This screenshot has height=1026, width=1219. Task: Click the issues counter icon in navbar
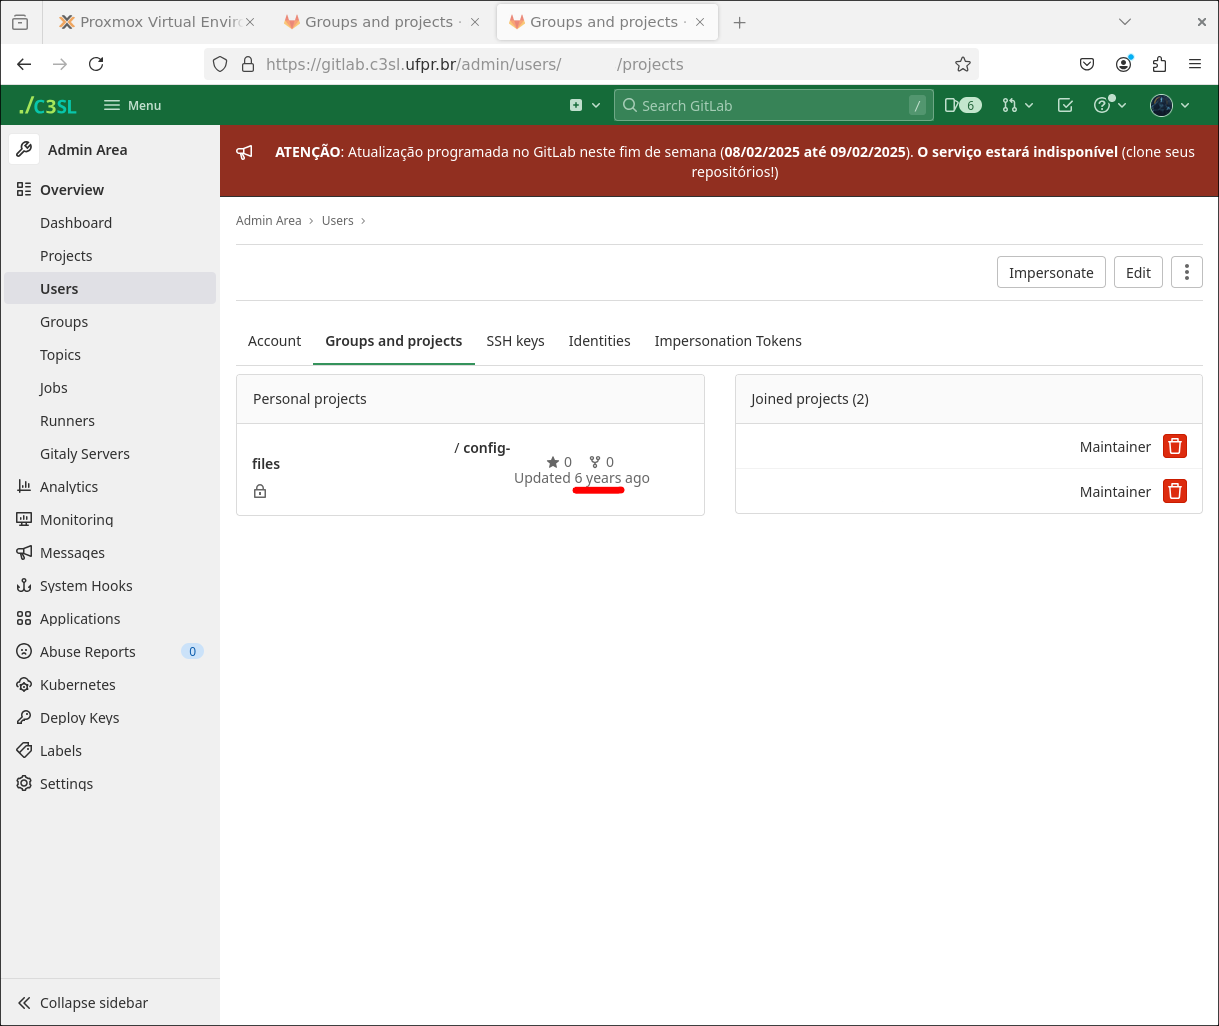pos(962,105)
